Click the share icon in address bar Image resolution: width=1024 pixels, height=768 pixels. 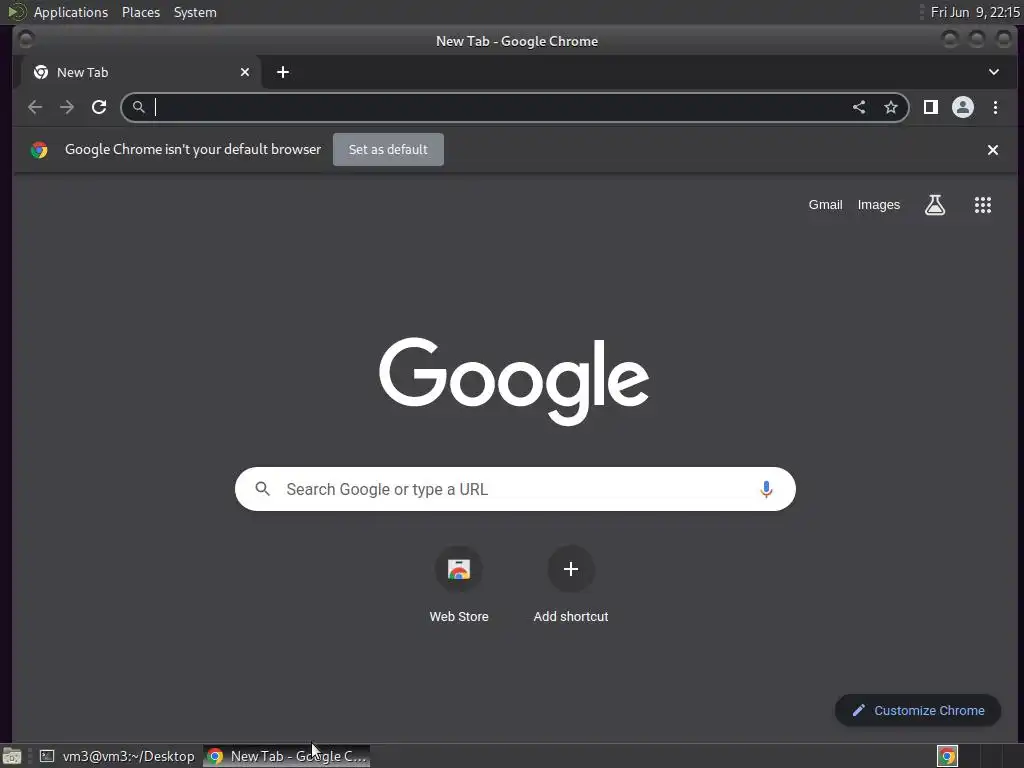[x=859, y=107]
